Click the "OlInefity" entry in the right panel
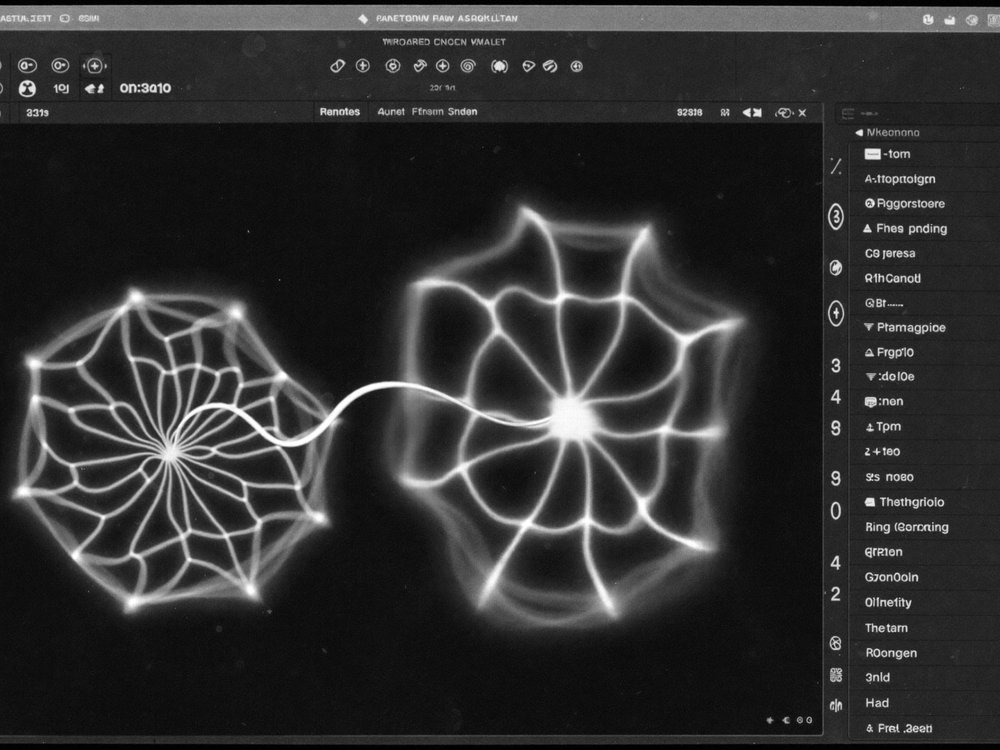Image resolution: width=1000 pixels, height=750 pixels. coord(888,602)
